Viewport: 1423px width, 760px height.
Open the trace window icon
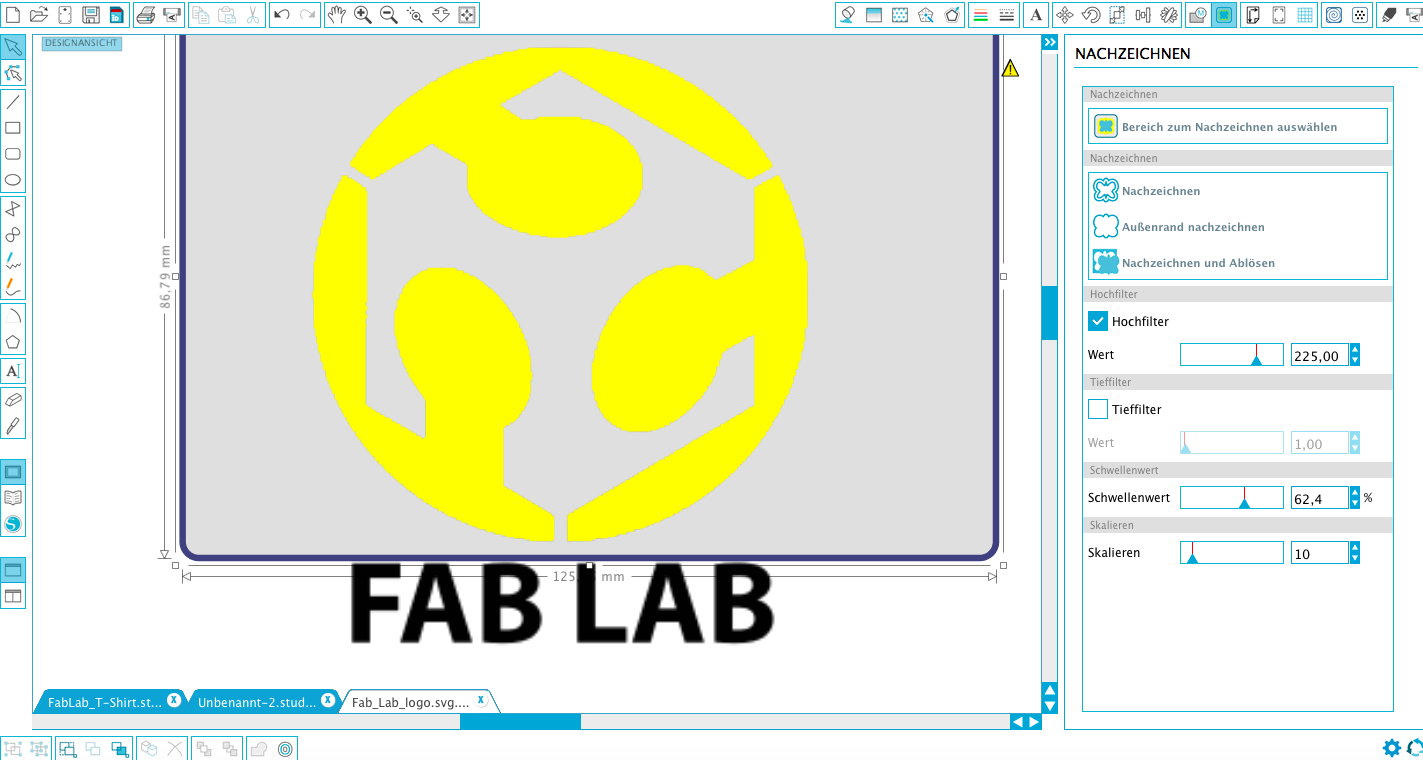click(x=1223, y=14)
